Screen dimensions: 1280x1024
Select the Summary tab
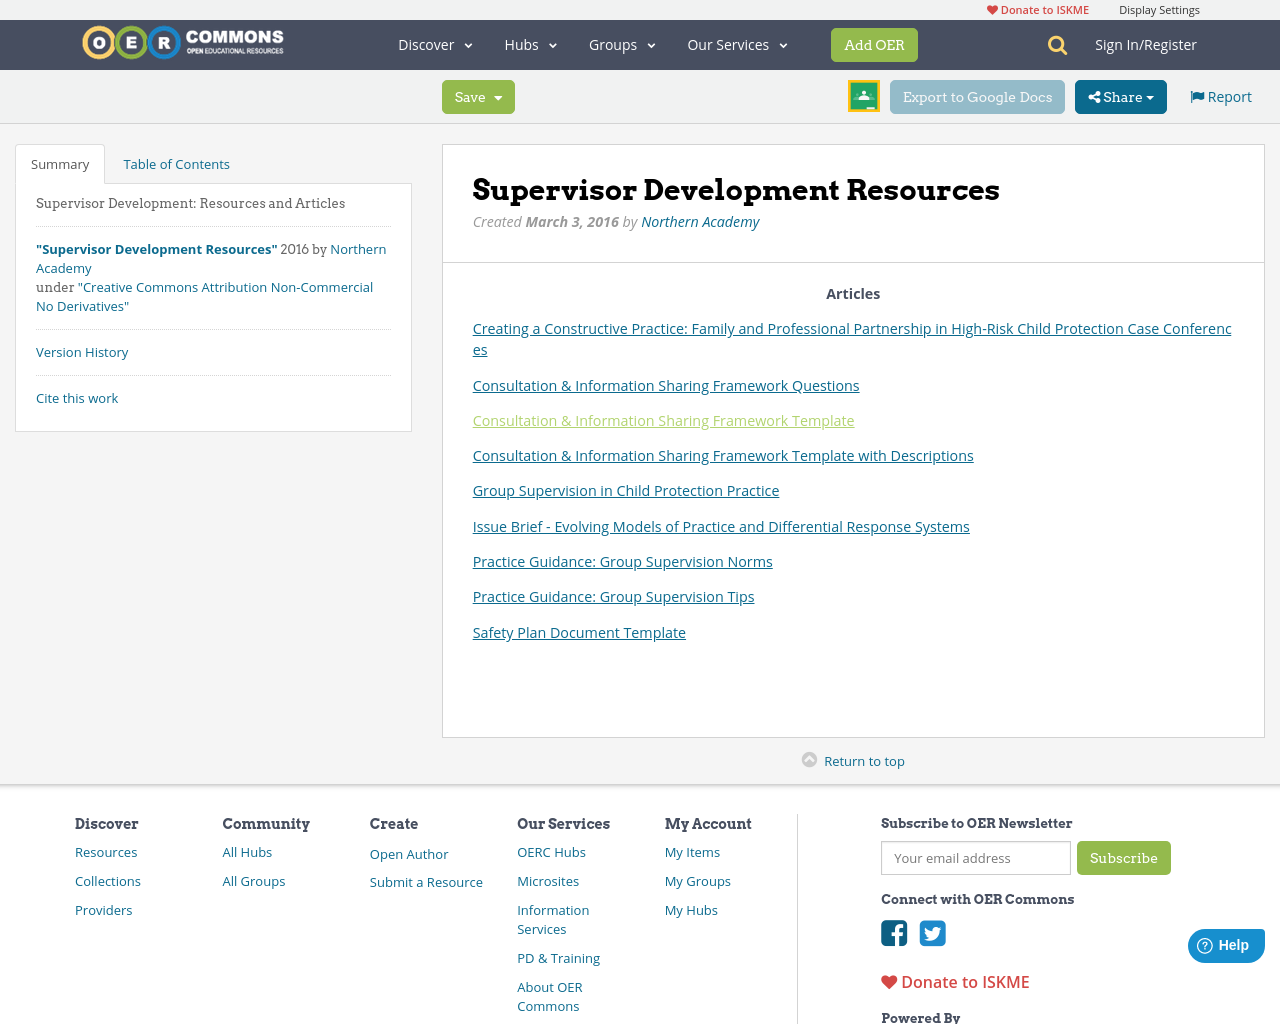point(59,163)
